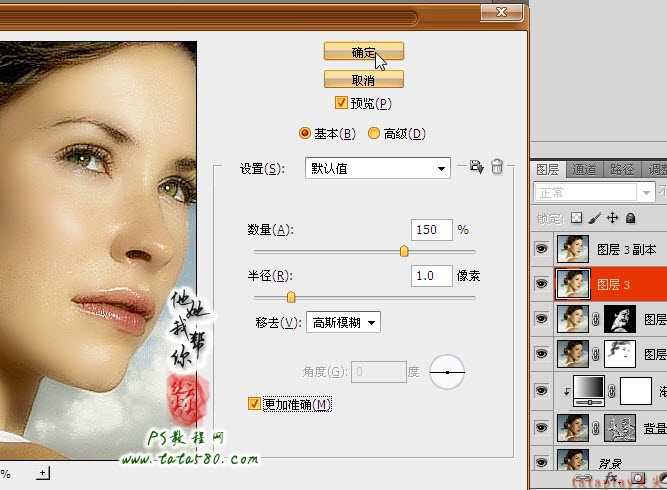The width and height of the screenshot is (667, 490).
Task: Hide the 图层 3 副本 layer via eye
Action: [542, 248]
